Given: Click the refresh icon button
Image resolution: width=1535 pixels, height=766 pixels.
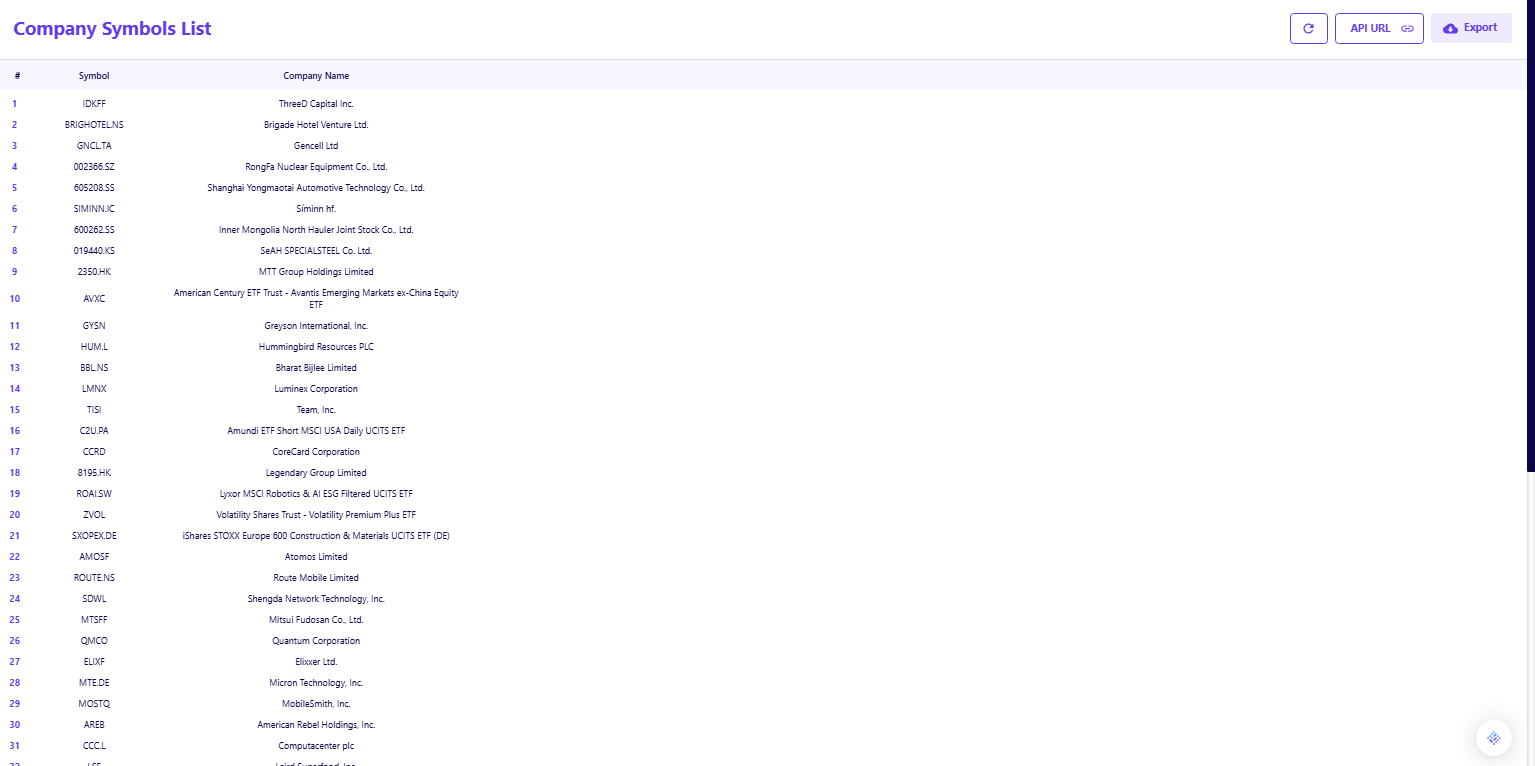Looking at the screenshot, I should click(1308, 28).
